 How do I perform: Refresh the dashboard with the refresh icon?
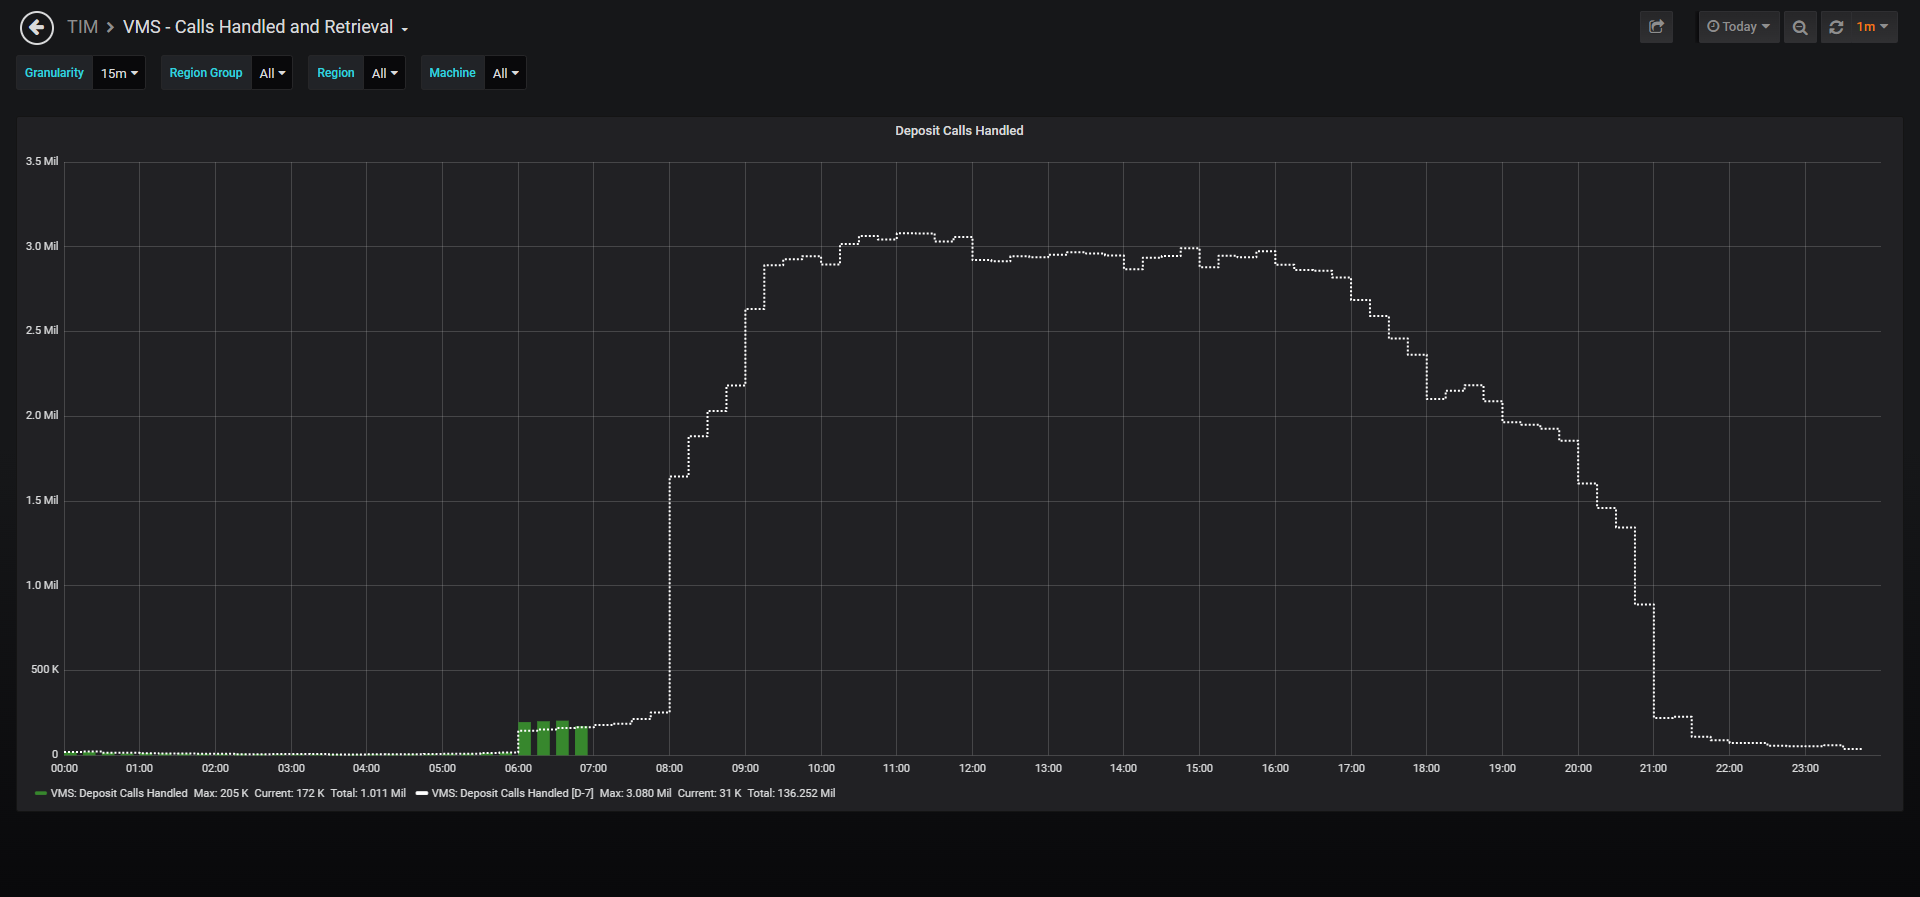pos(1836,27)
